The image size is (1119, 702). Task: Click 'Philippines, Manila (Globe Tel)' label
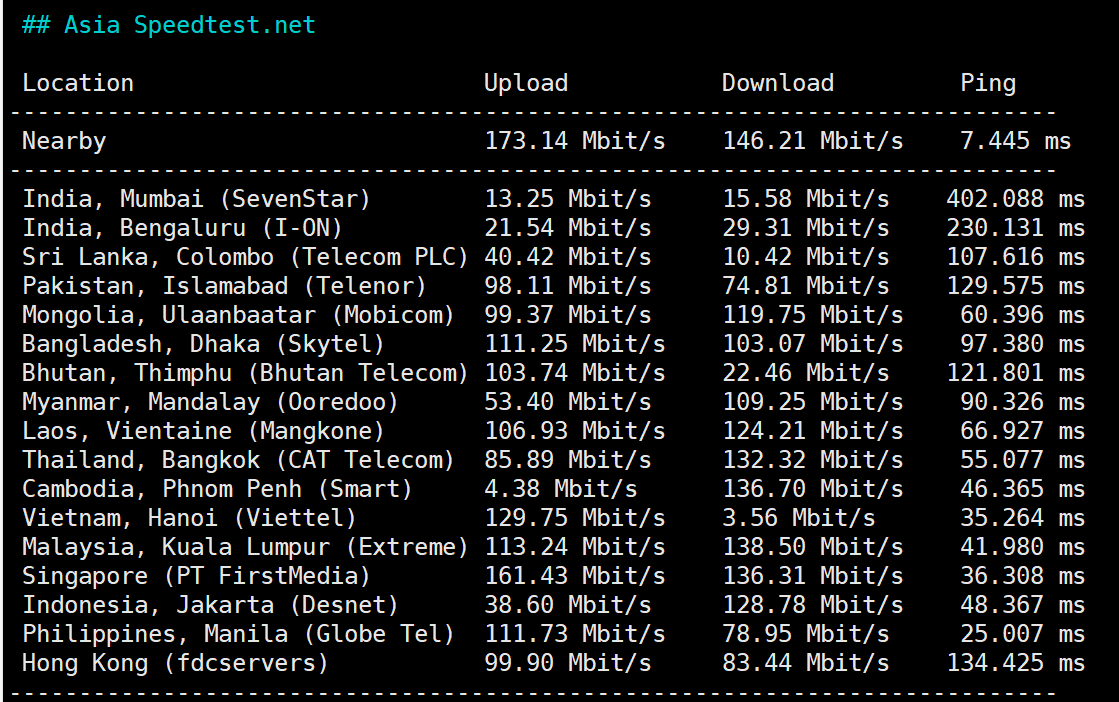click(x=238, y=634)
